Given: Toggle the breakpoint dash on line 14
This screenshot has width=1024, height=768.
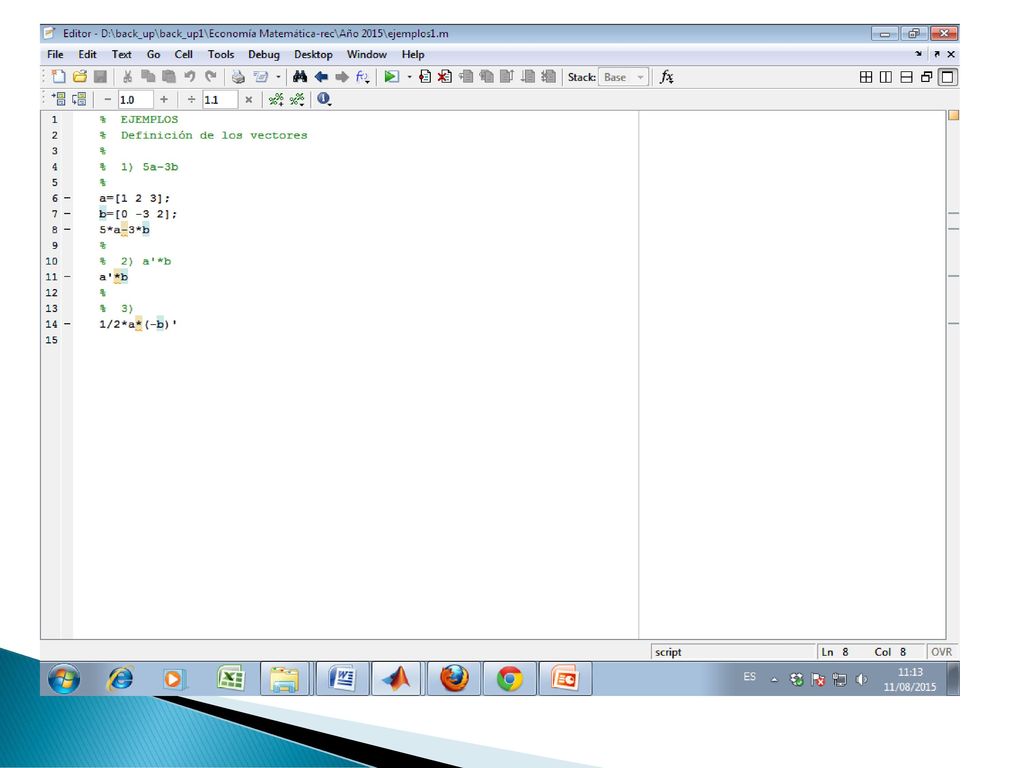Looking at the screenshot, I should 67,324.
